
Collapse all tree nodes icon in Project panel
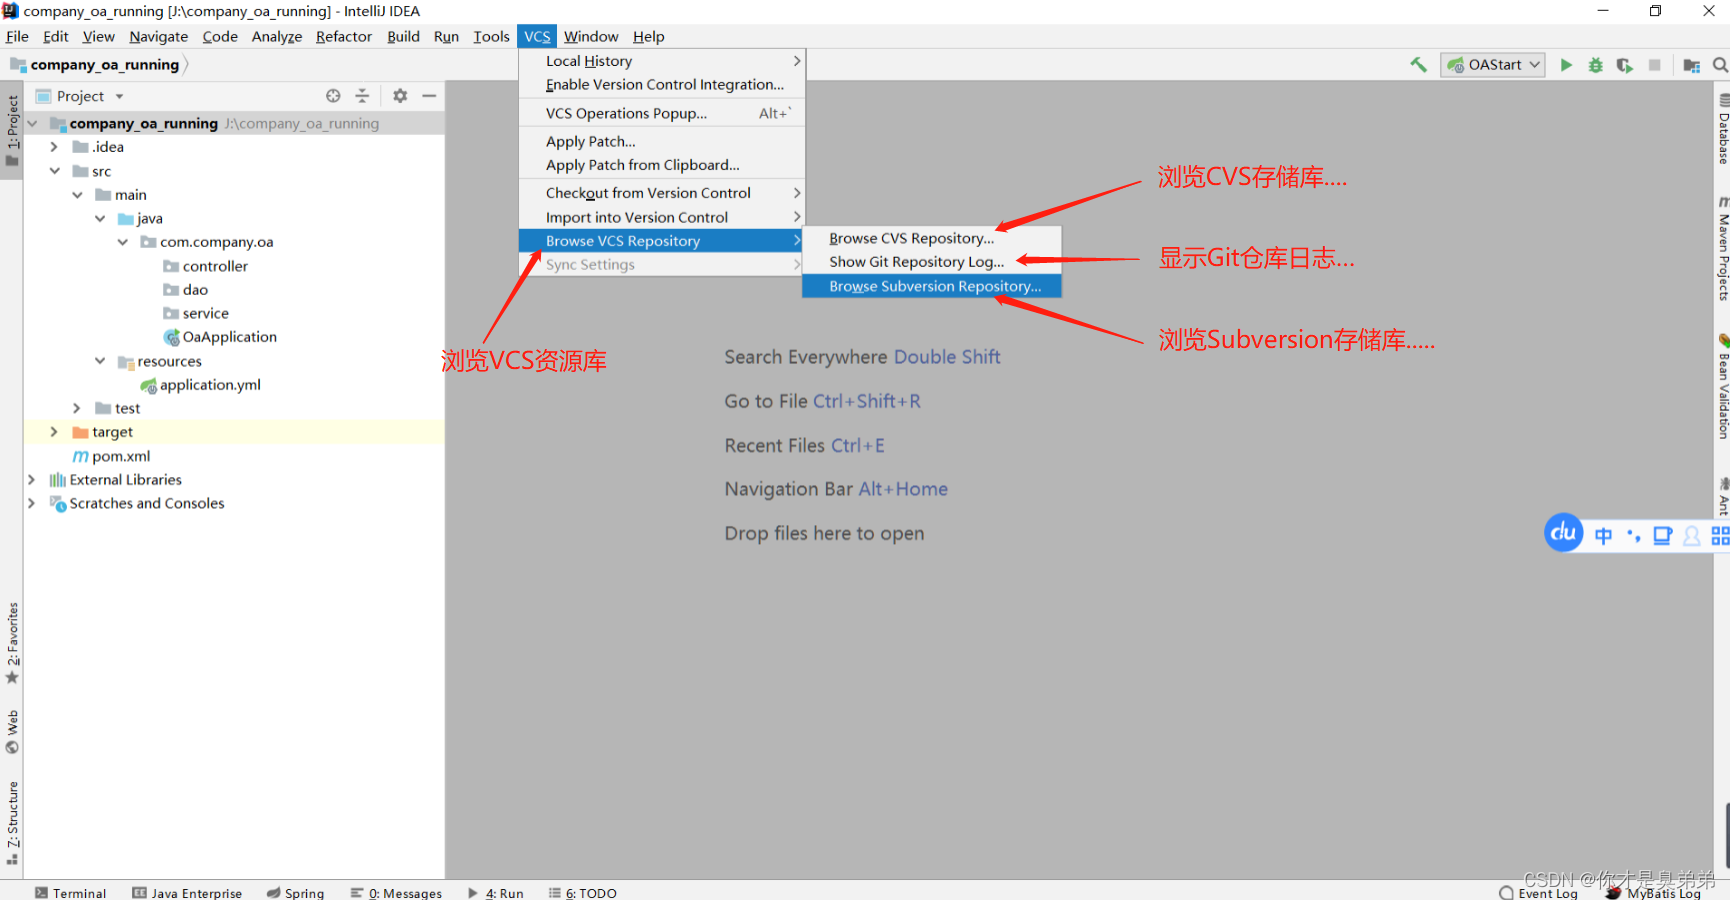coord(362,96)
